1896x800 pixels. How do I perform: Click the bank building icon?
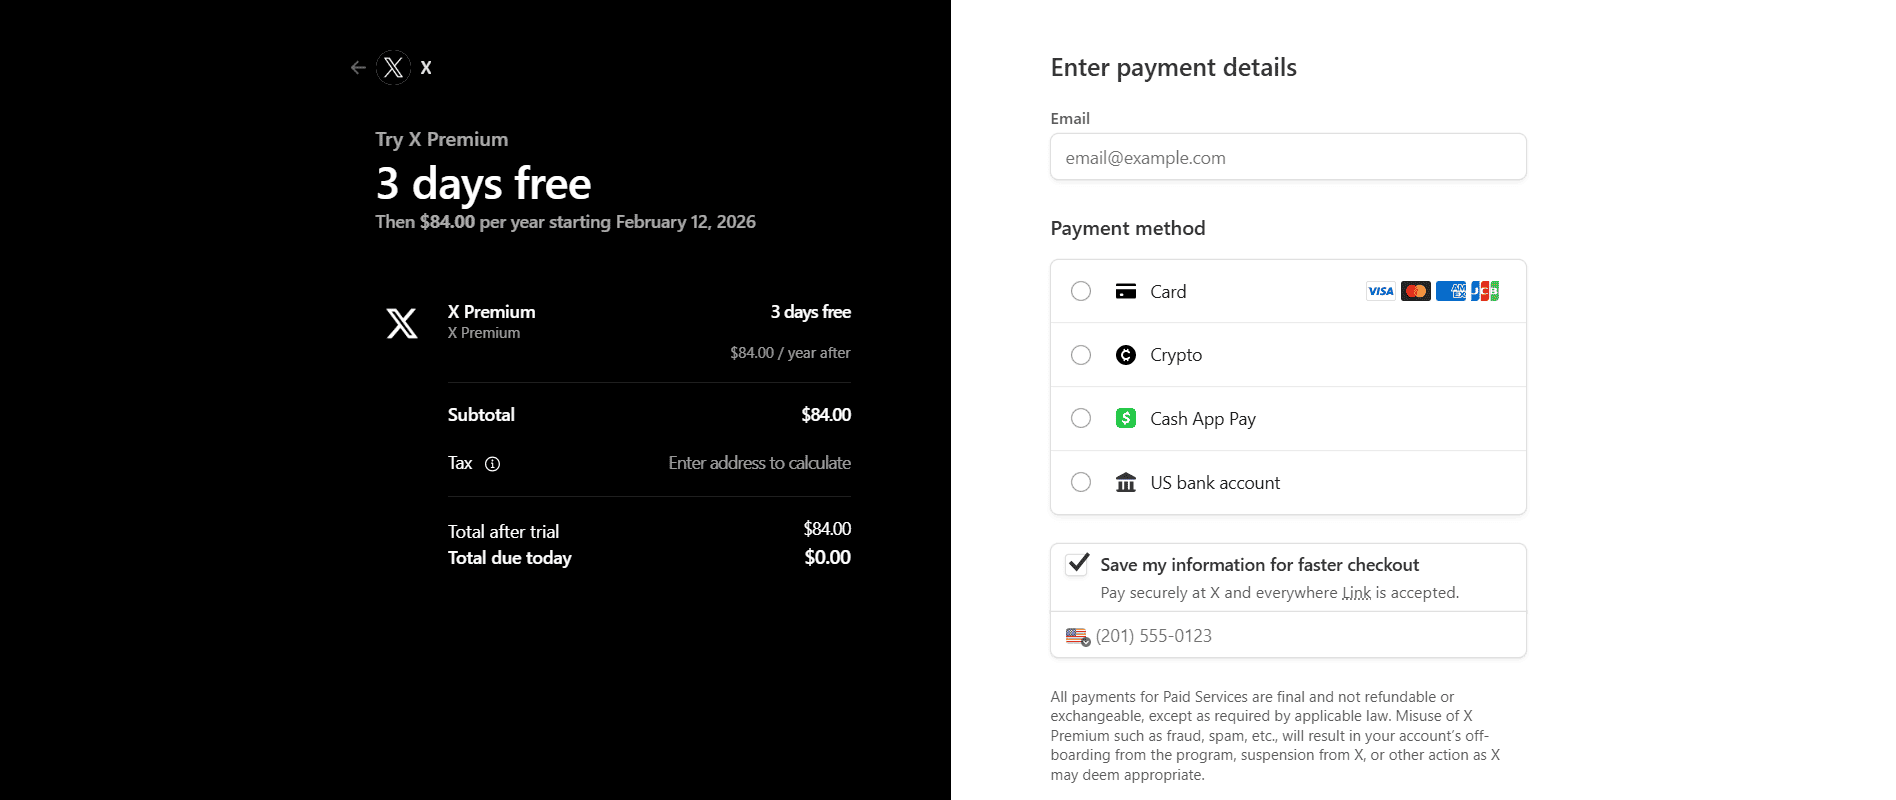pos(1126,482)
